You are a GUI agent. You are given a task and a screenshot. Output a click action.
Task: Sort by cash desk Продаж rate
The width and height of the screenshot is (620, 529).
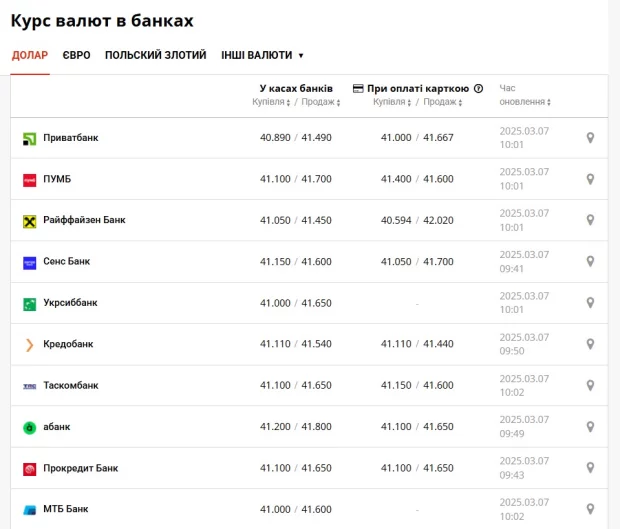pos(319,102)
